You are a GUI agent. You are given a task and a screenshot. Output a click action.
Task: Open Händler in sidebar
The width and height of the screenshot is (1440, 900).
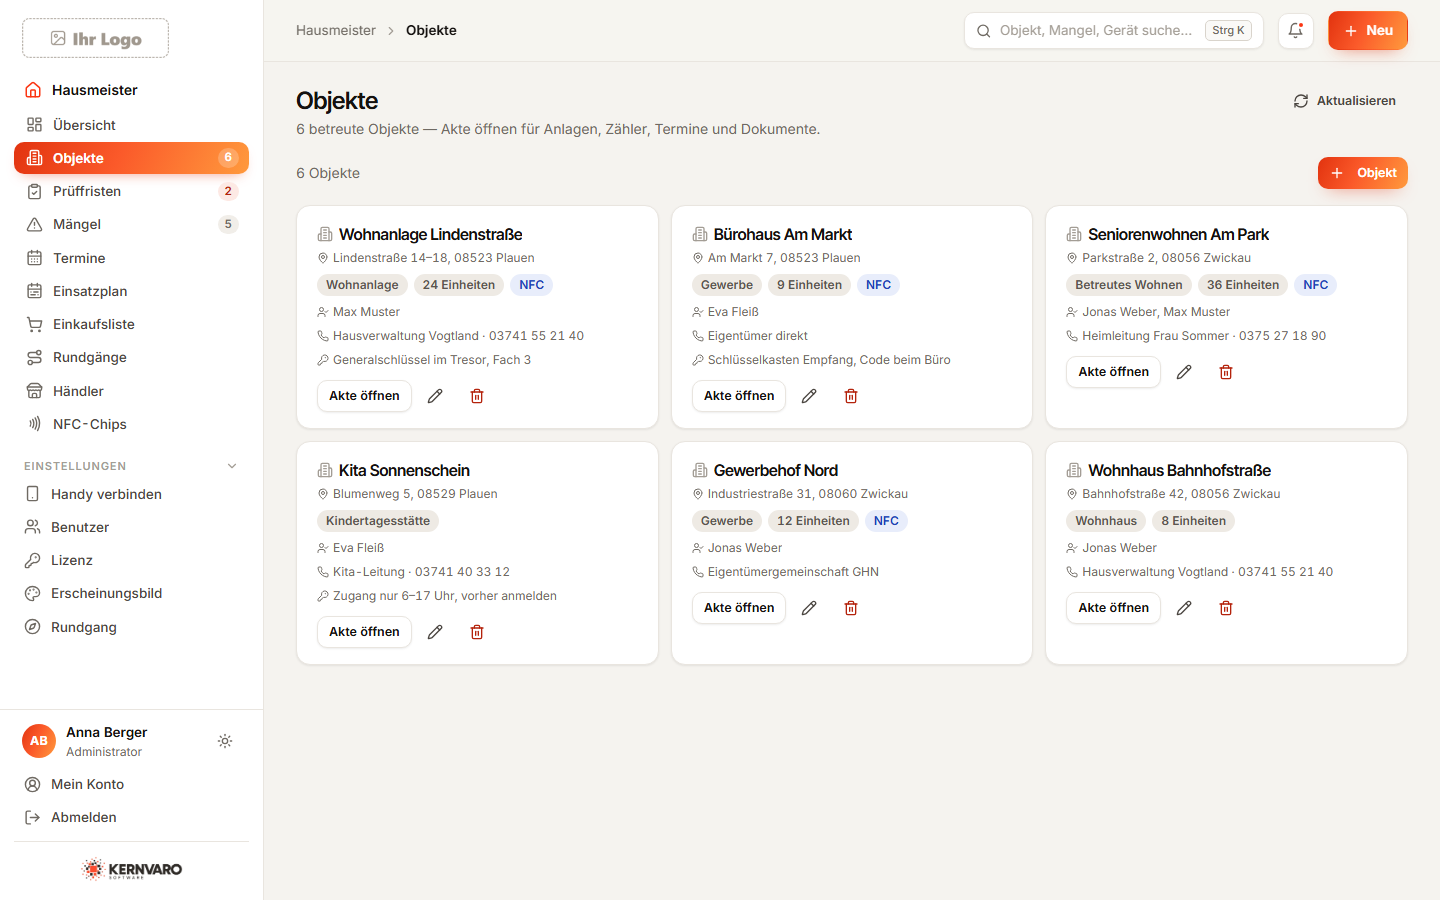[x=131, y=391]
